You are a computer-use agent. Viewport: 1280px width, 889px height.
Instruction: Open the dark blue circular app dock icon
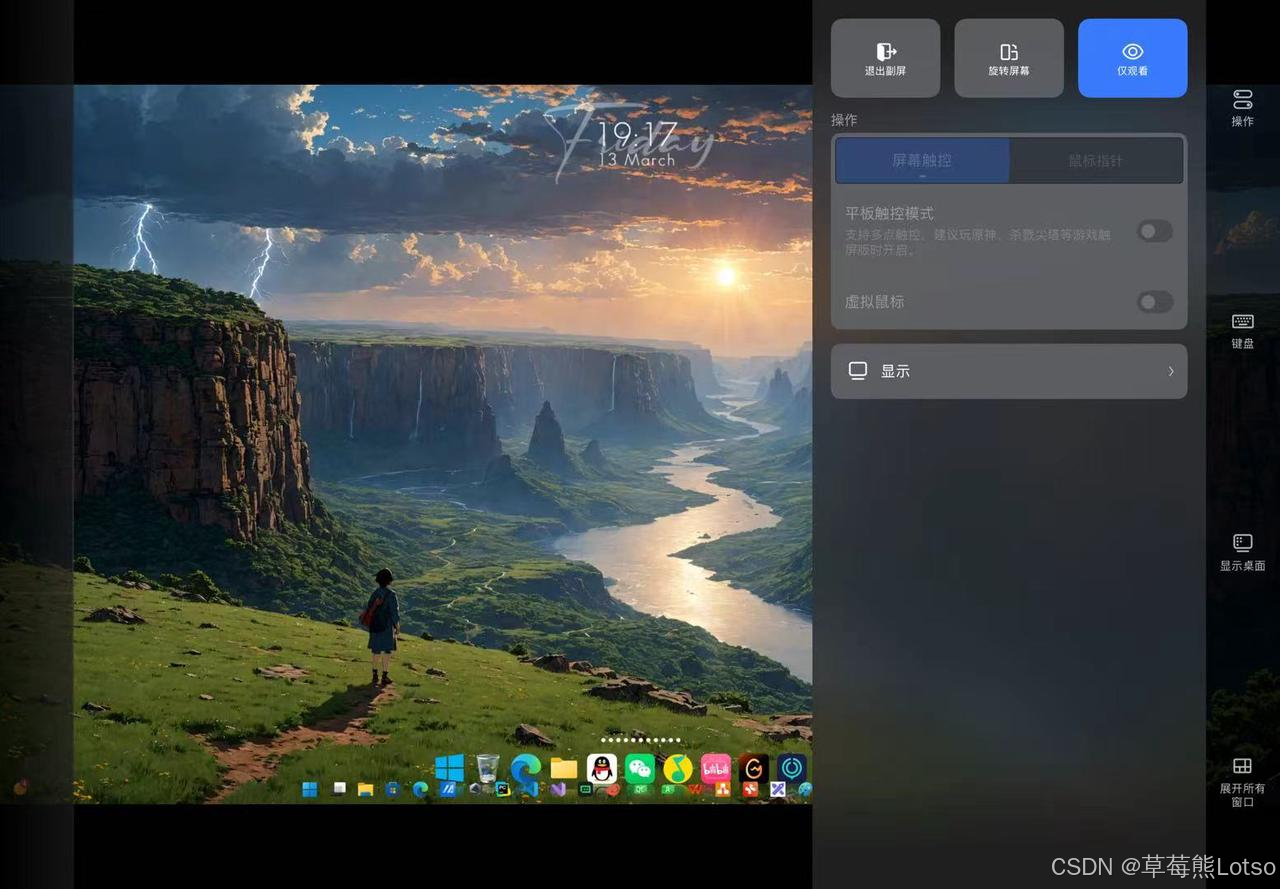click(792, 768)
